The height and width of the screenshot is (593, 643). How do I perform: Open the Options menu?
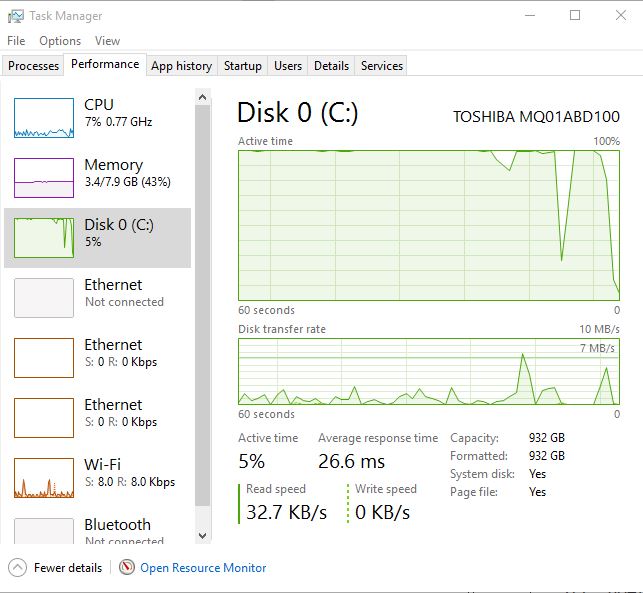(60, 41)
